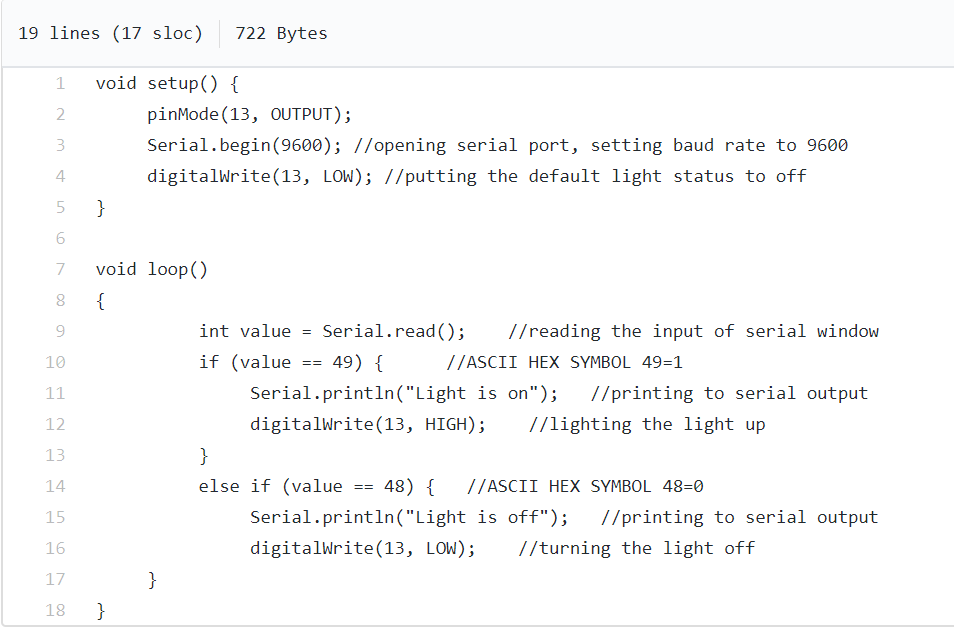This screenshot has width=954, height=627.
Task: Click line number 3 in gutter
Action: pyautogui.click(x=60, y=145)
